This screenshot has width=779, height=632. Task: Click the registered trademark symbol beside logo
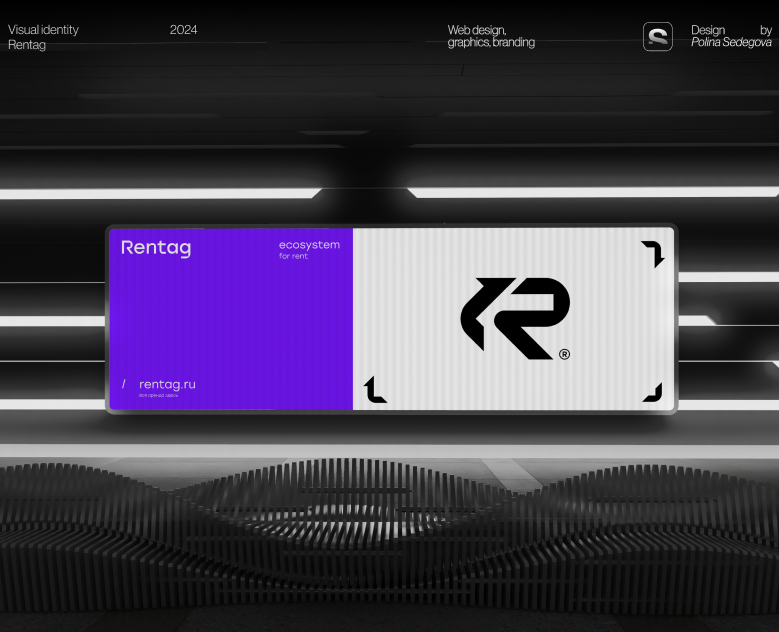[x=564, y=354]
